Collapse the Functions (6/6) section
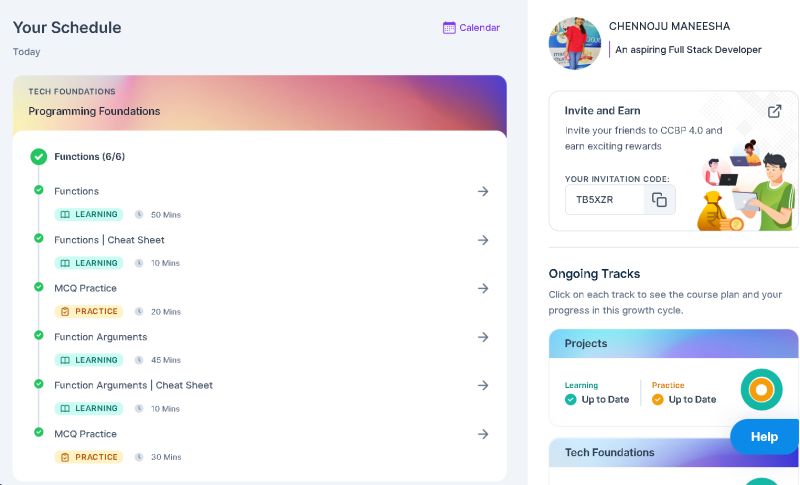This screenshot has height=485, width=800. tap(89, 157)
